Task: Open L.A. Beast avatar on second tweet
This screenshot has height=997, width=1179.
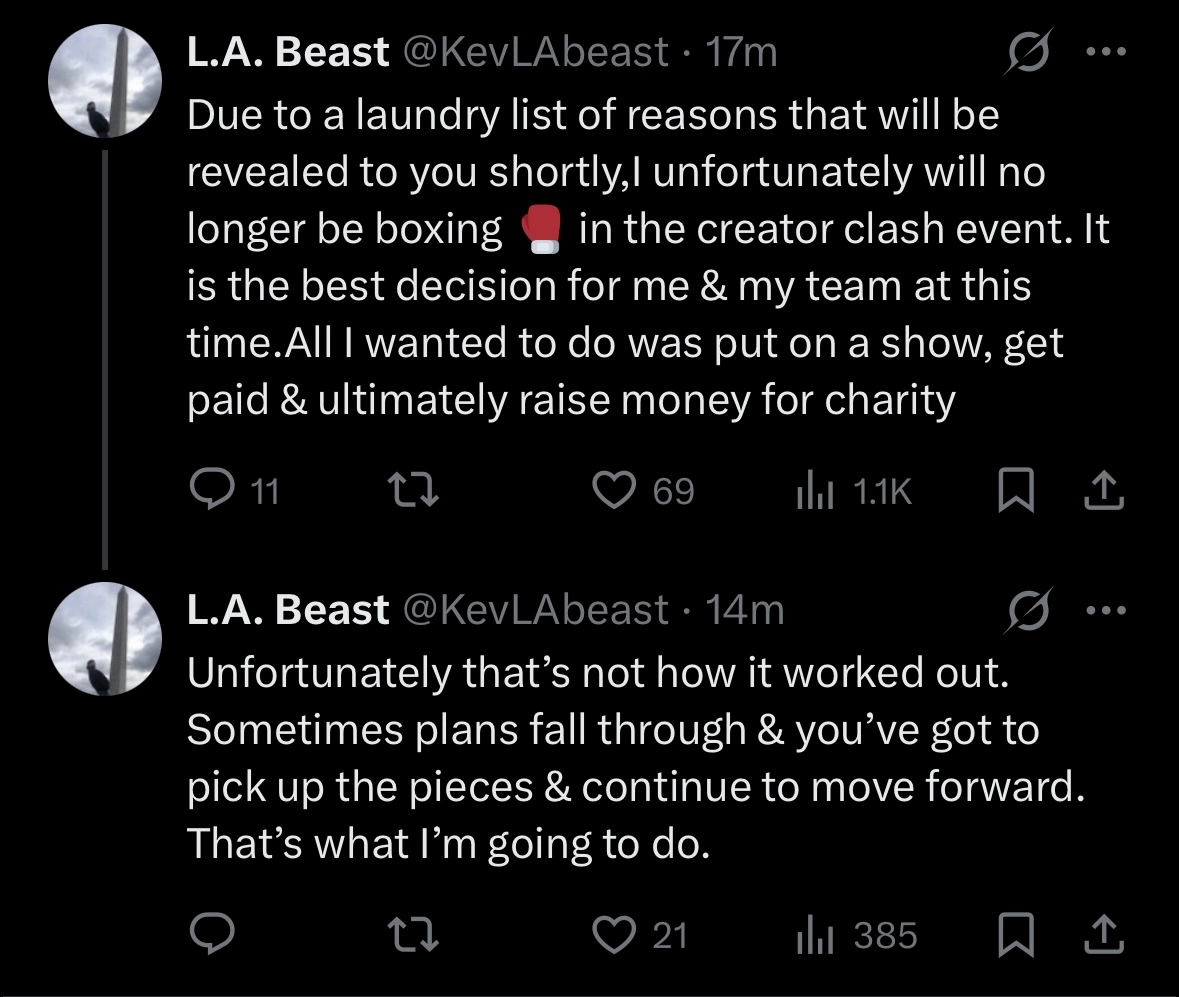Action: coord(105,638)
